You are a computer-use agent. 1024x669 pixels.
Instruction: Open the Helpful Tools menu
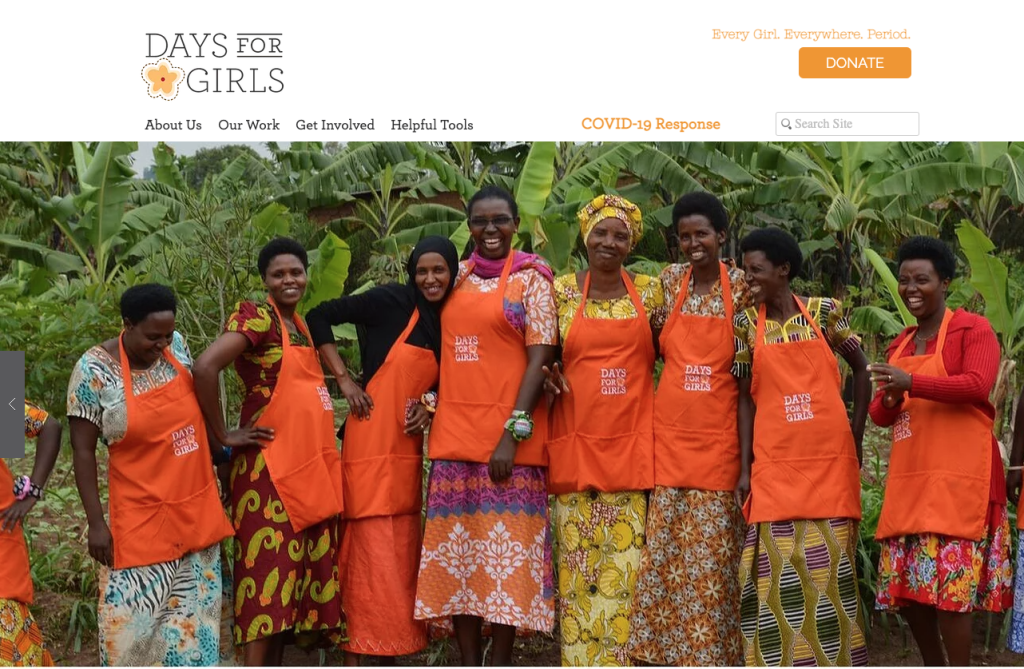432,125
